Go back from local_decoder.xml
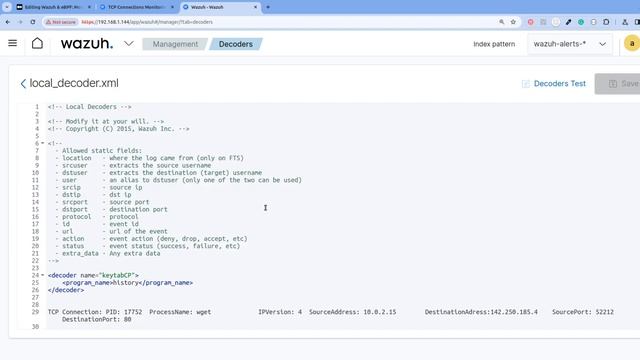640x360 pixels. point(23,84)
